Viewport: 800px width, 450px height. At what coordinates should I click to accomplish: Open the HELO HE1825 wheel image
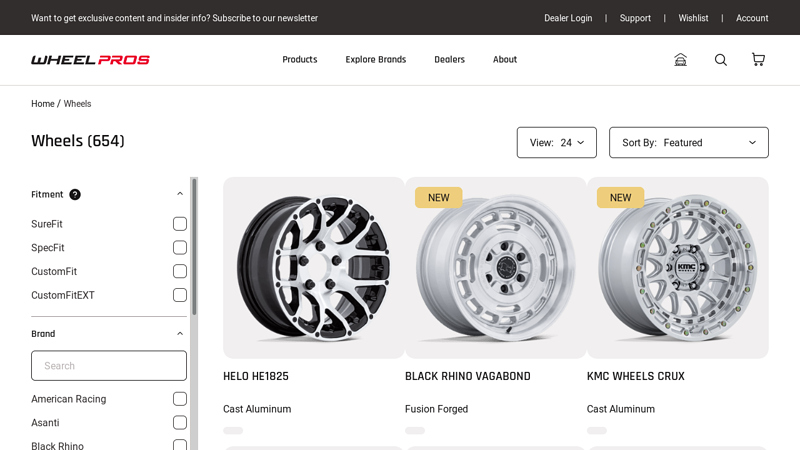tap(314, 267)
